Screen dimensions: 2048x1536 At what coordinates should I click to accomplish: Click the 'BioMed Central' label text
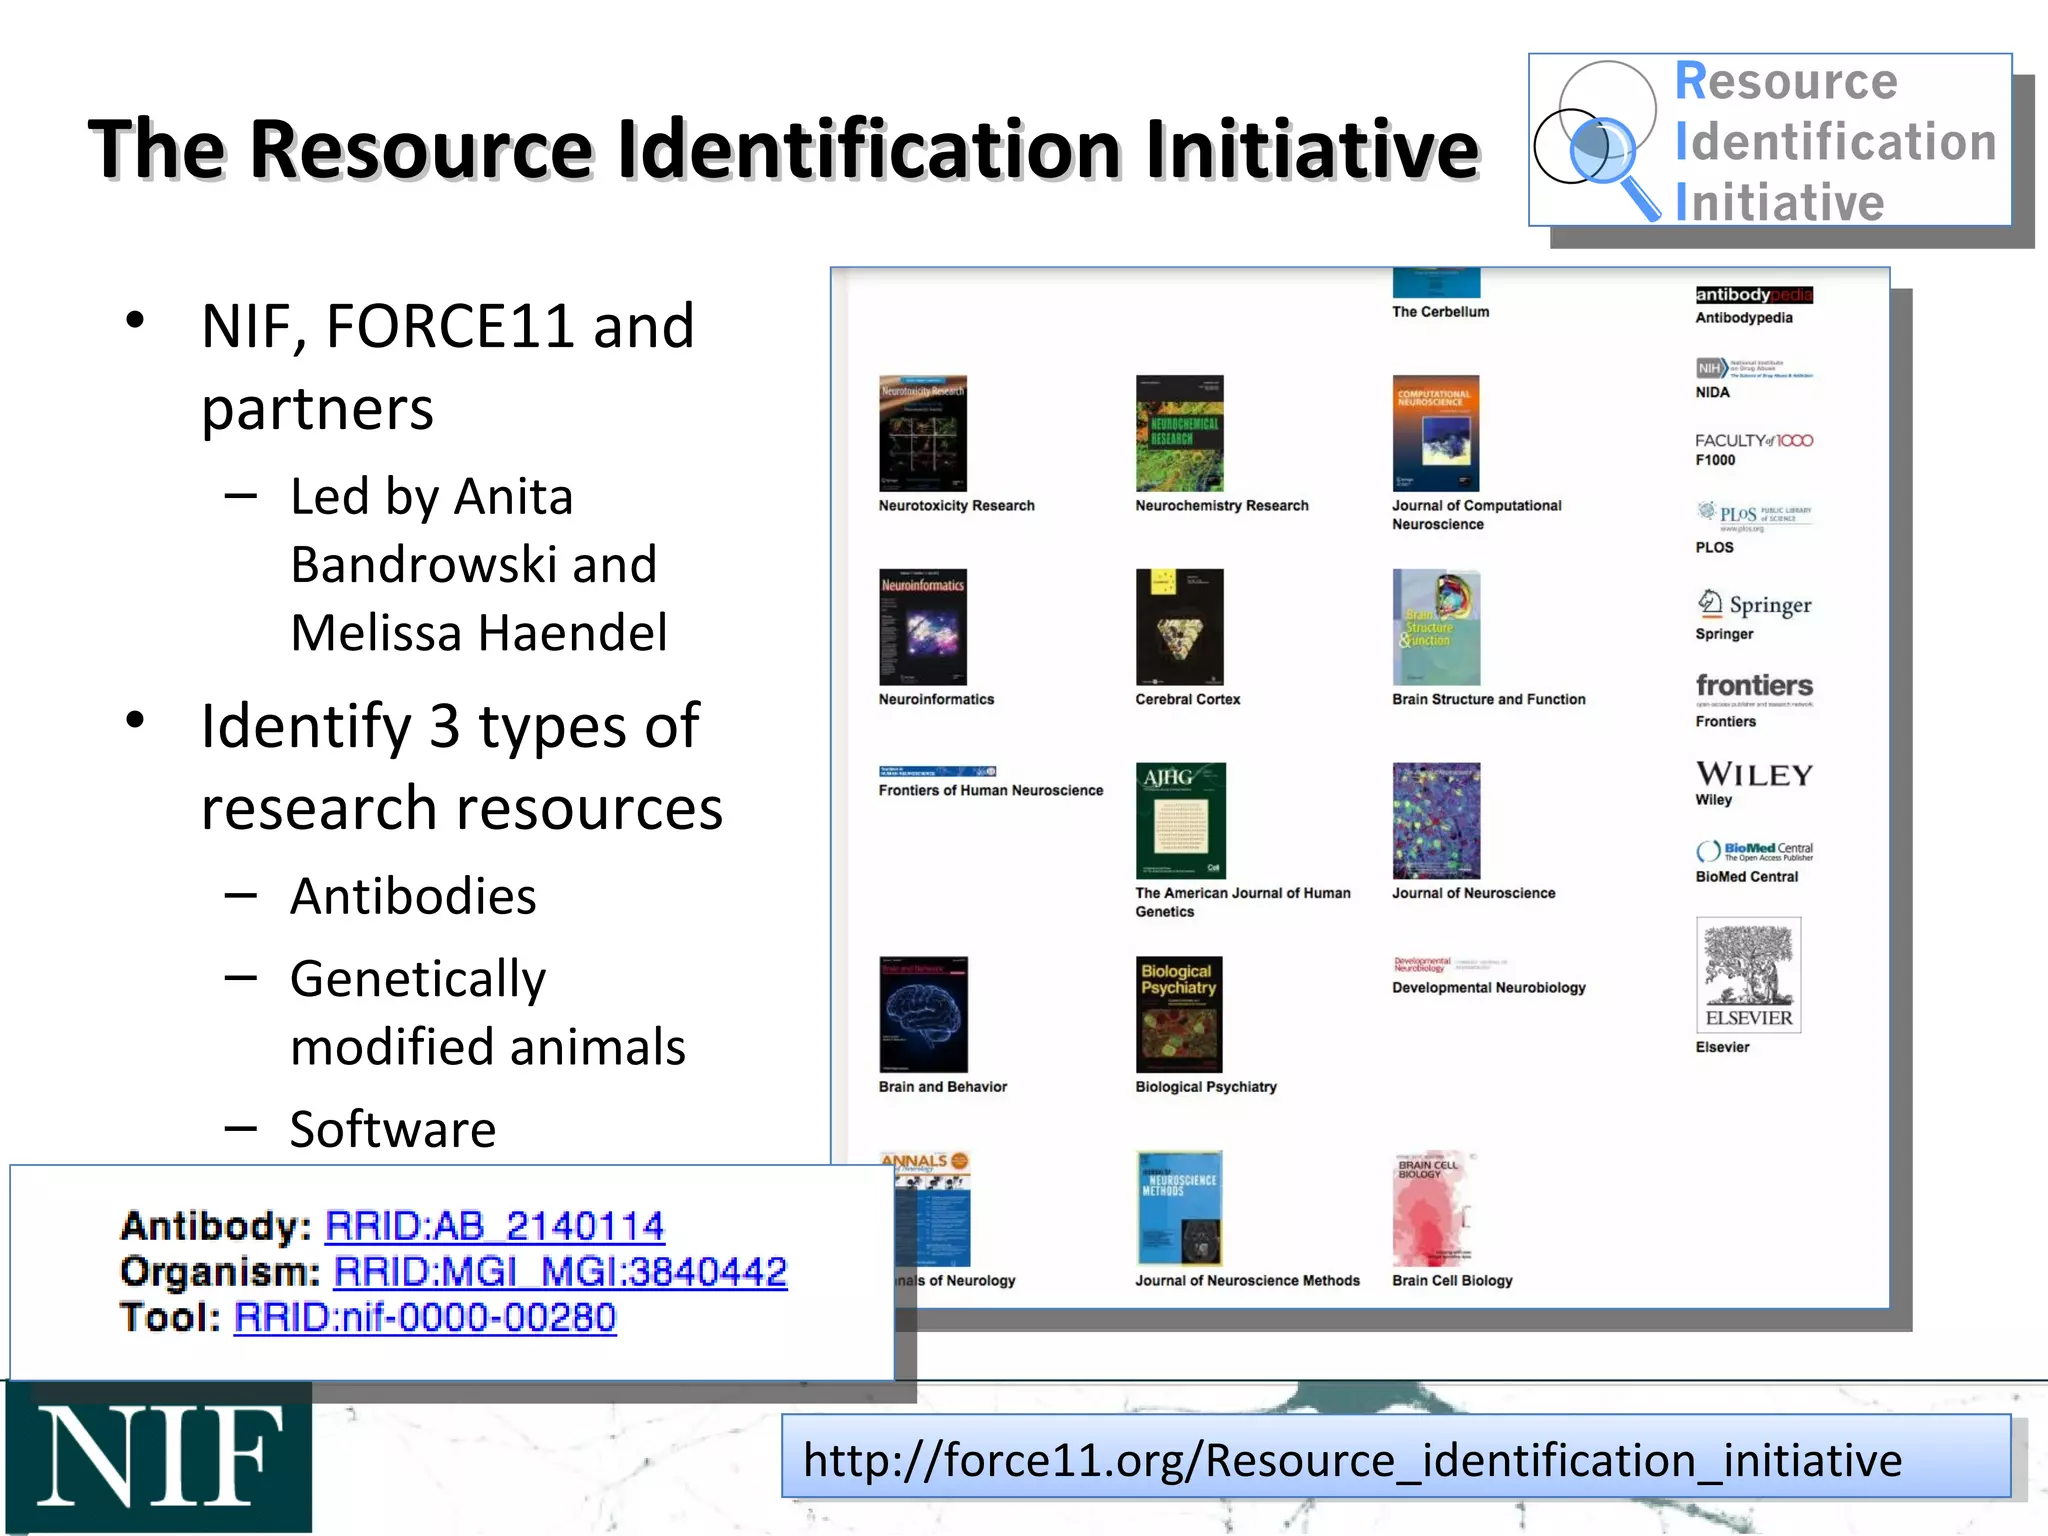click(1746, 877)
